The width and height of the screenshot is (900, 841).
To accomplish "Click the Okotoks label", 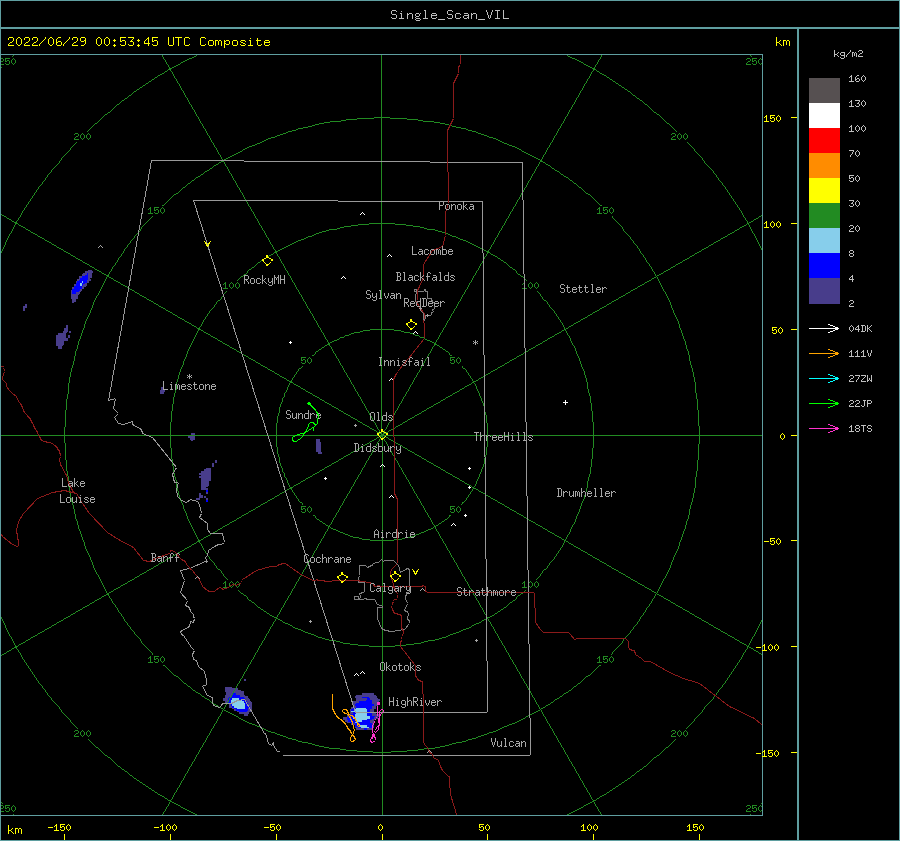I will 400,667.
